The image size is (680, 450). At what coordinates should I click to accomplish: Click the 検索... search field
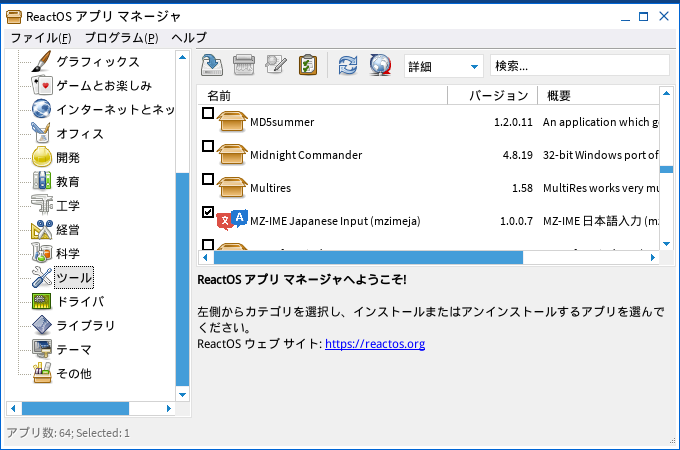[x=580, y=66]
